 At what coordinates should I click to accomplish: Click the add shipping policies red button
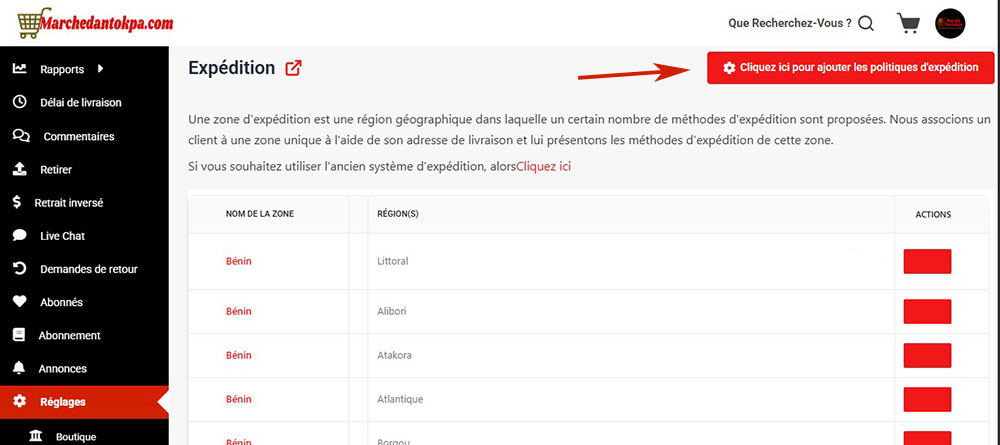point(849,68)
